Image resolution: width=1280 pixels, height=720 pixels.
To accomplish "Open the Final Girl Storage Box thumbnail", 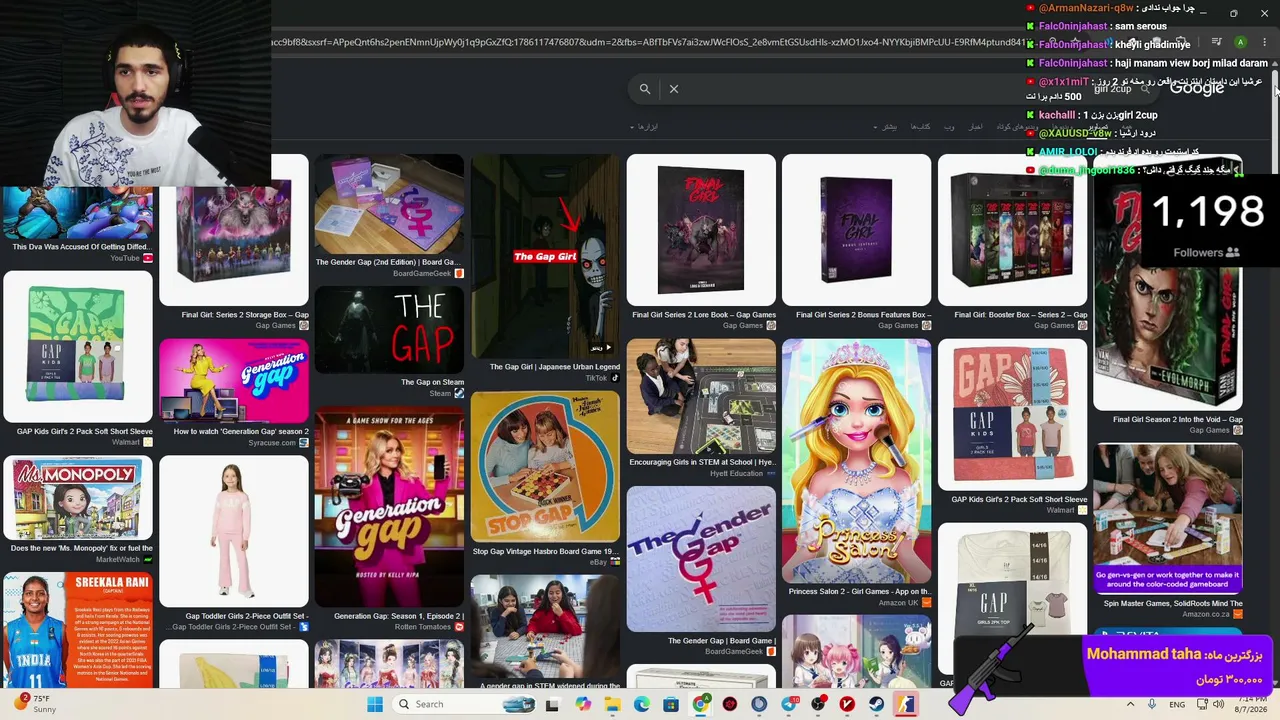I will tap(234, 230).
